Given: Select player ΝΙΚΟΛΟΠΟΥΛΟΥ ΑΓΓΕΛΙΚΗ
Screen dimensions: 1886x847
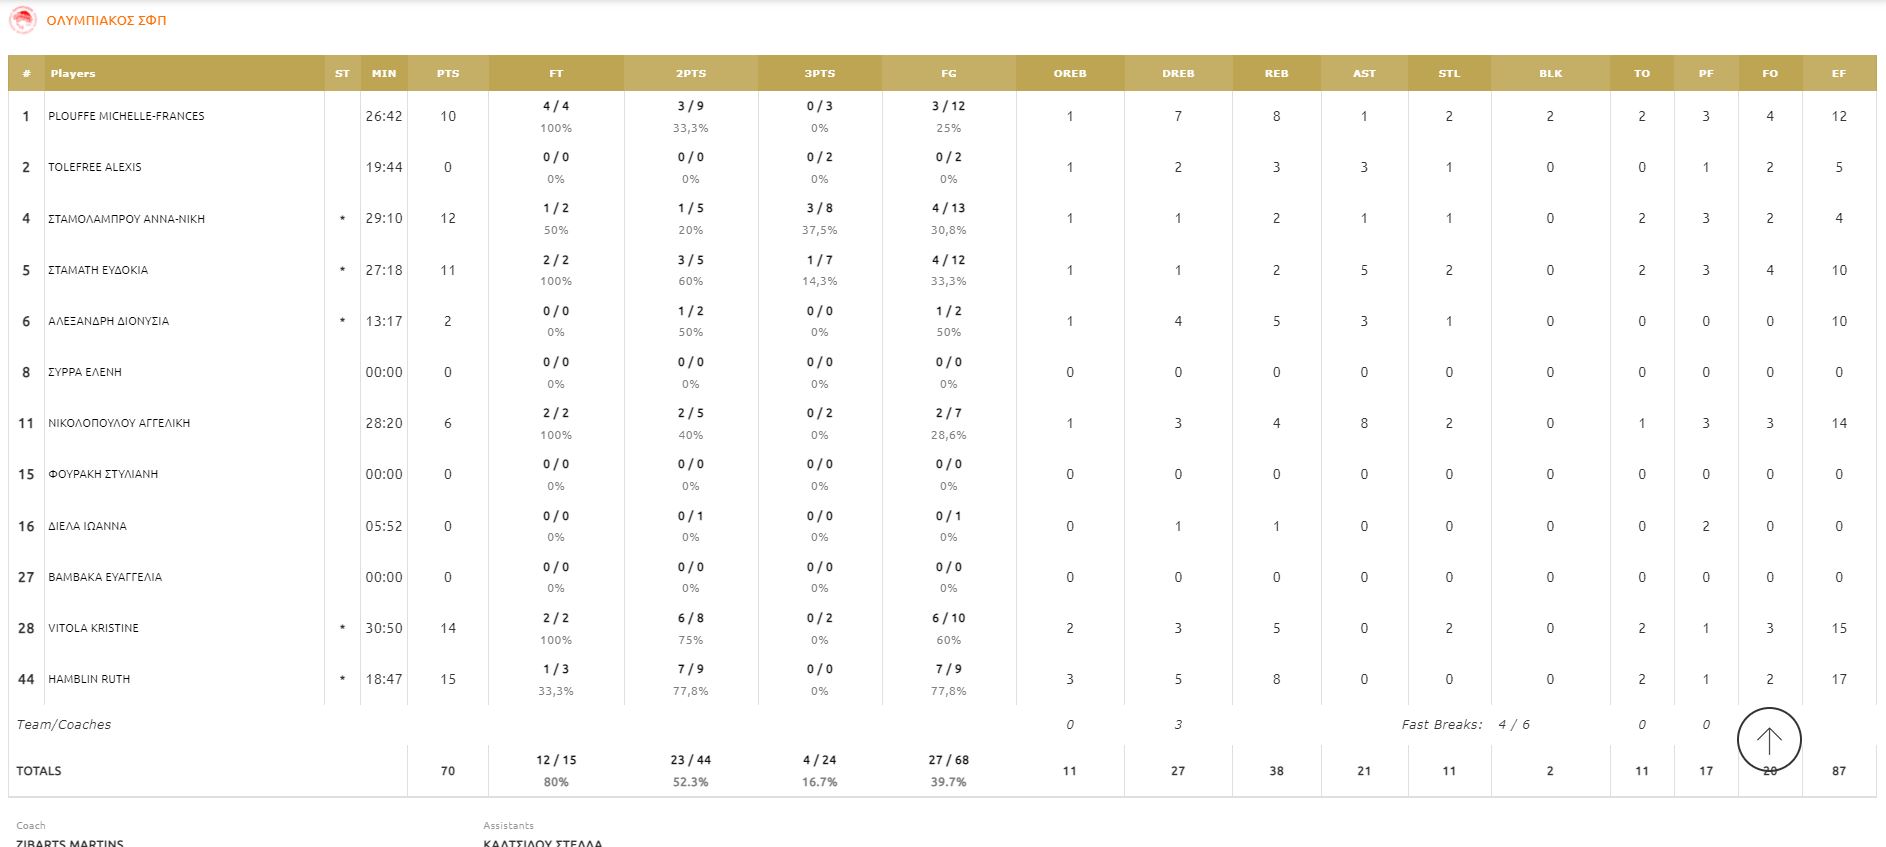Looking at the screenshot, I should 119,423.
